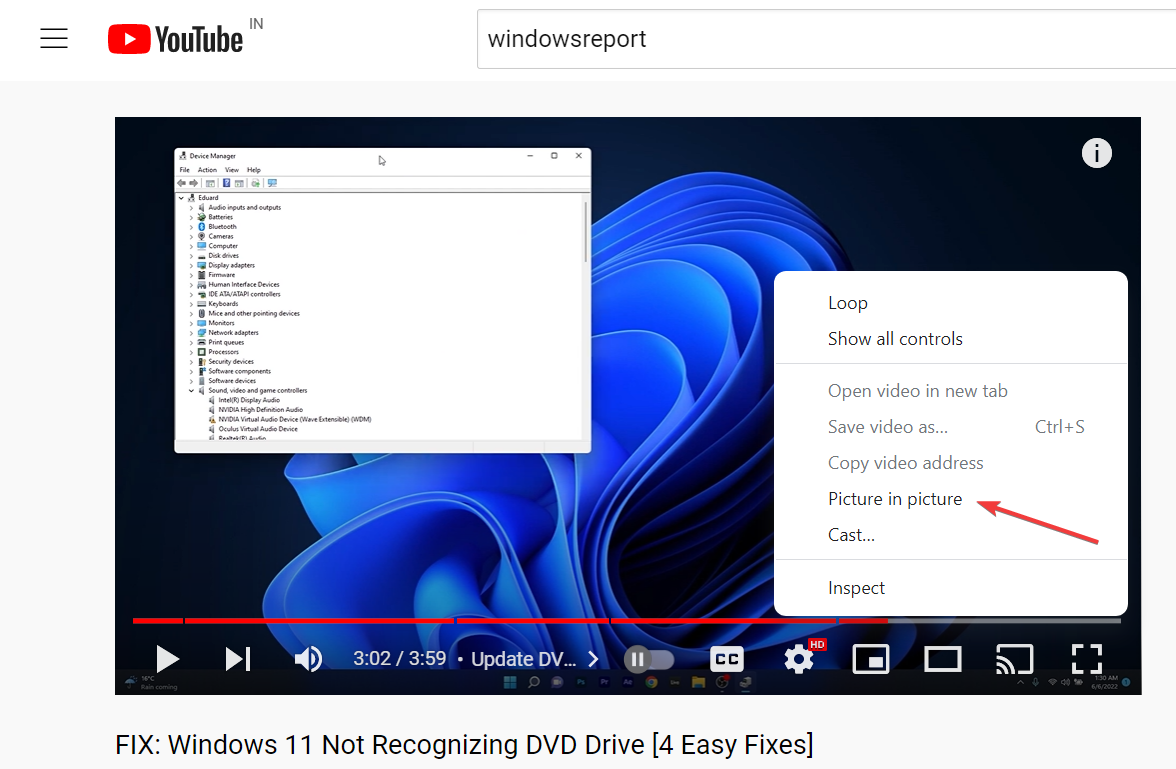
Task: Cast video using Play on TV icon
Action: tap(1015, 659)
